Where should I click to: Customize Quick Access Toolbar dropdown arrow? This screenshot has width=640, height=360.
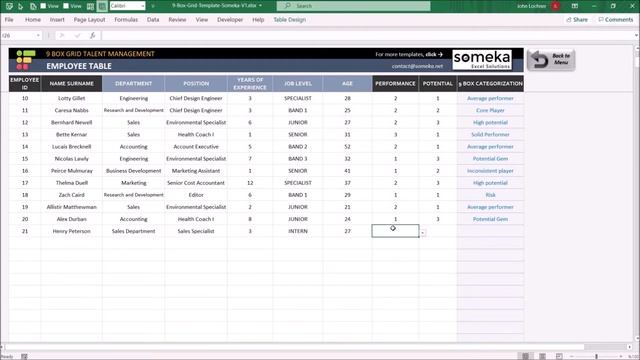click(153, 6)
